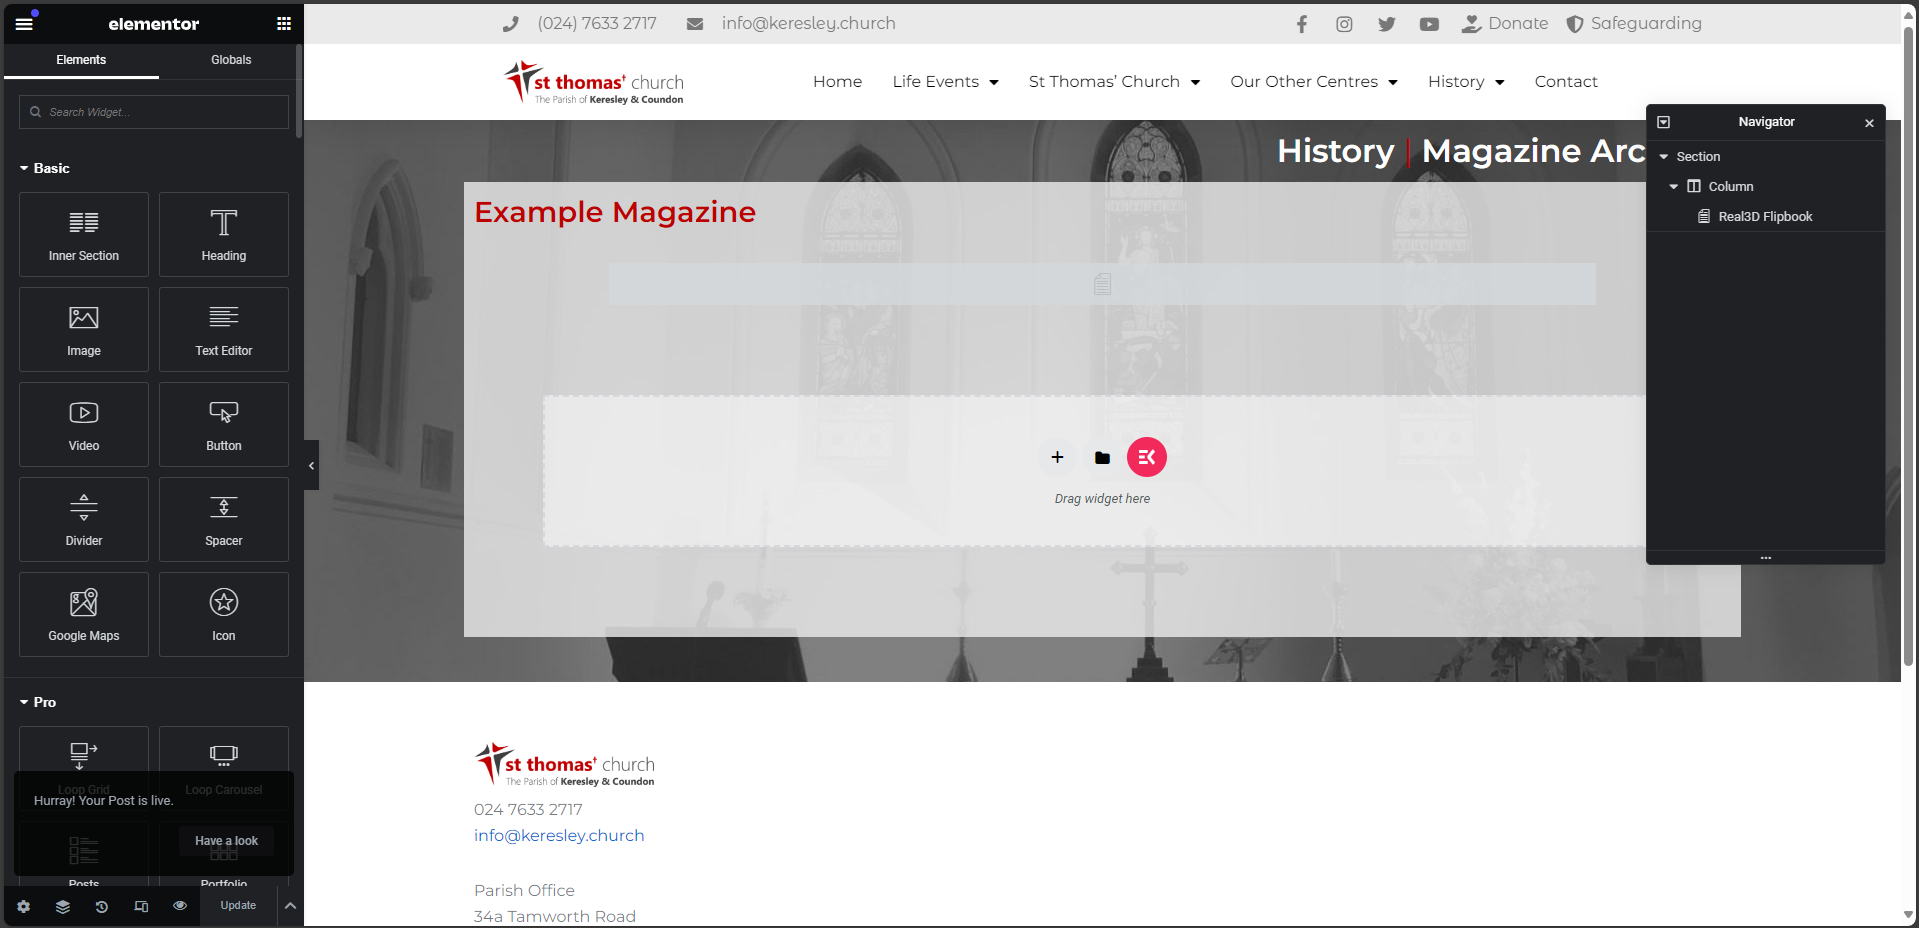Add template with the folder icon

pos(1102,457)
